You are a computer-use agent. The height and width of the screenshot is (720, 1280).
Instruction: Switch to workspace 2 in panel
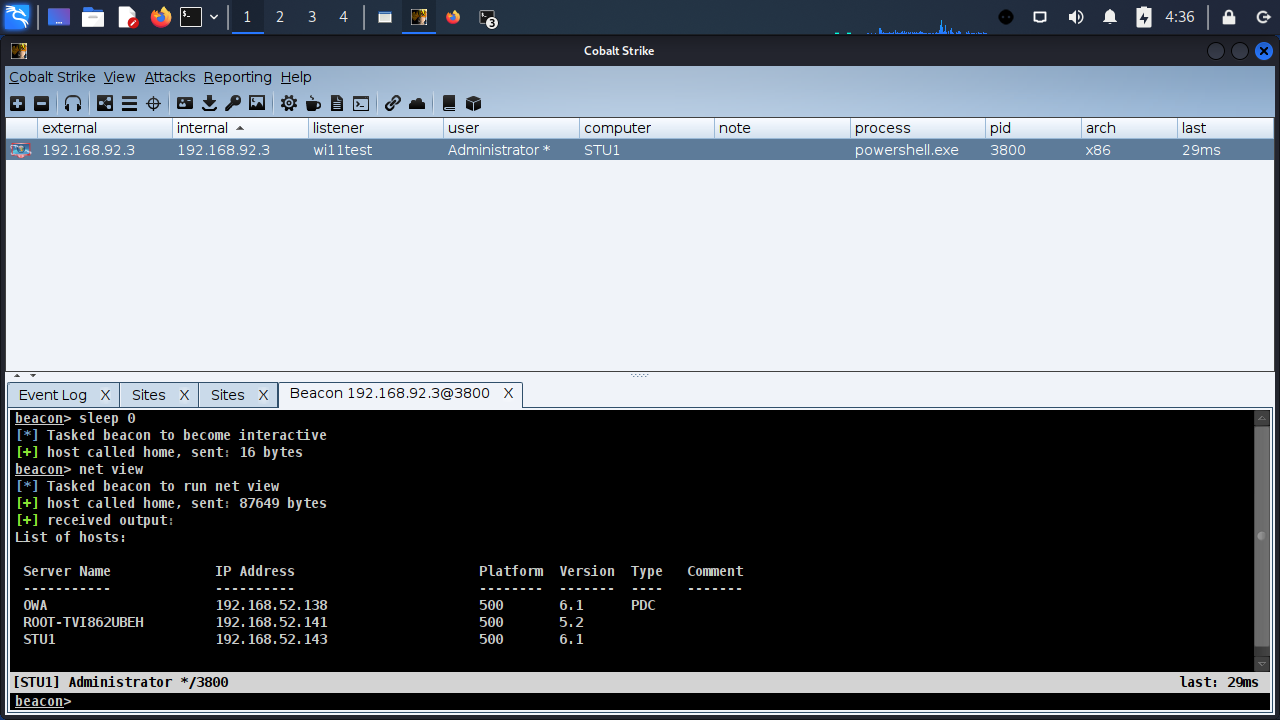tap(279, 17)
